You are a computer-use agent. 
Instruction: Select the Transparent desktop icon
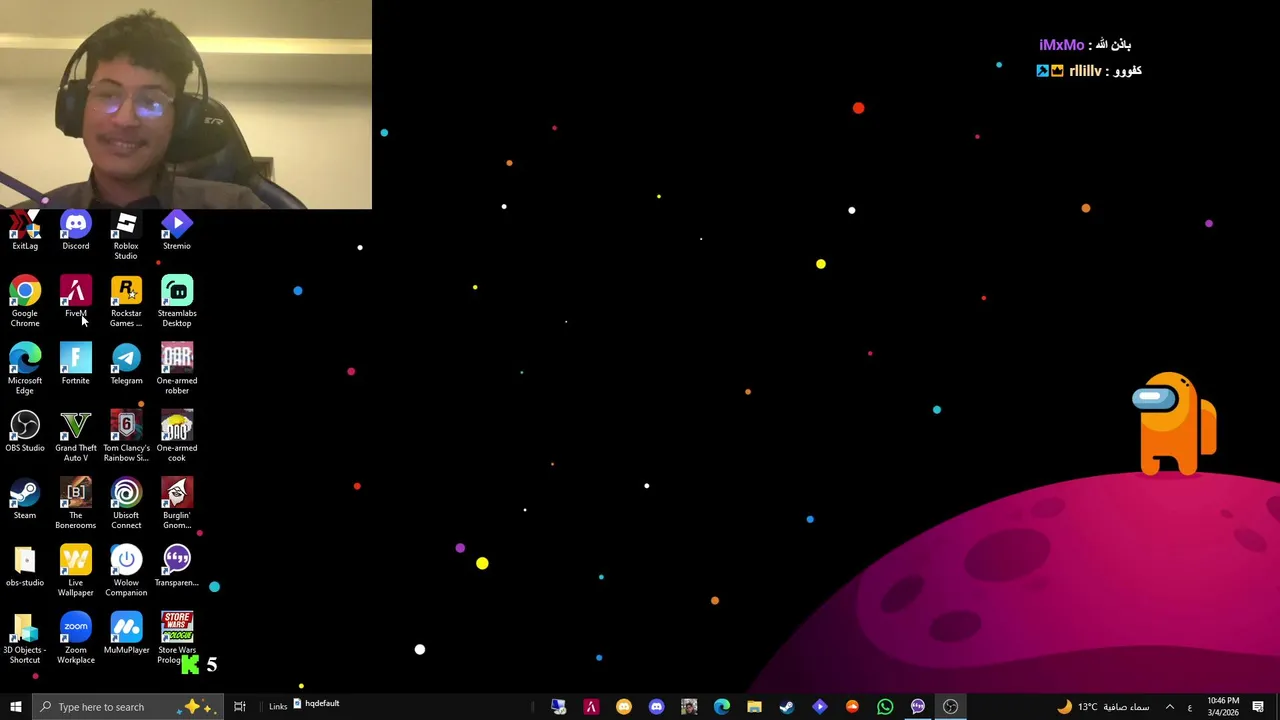click(177, 566)
